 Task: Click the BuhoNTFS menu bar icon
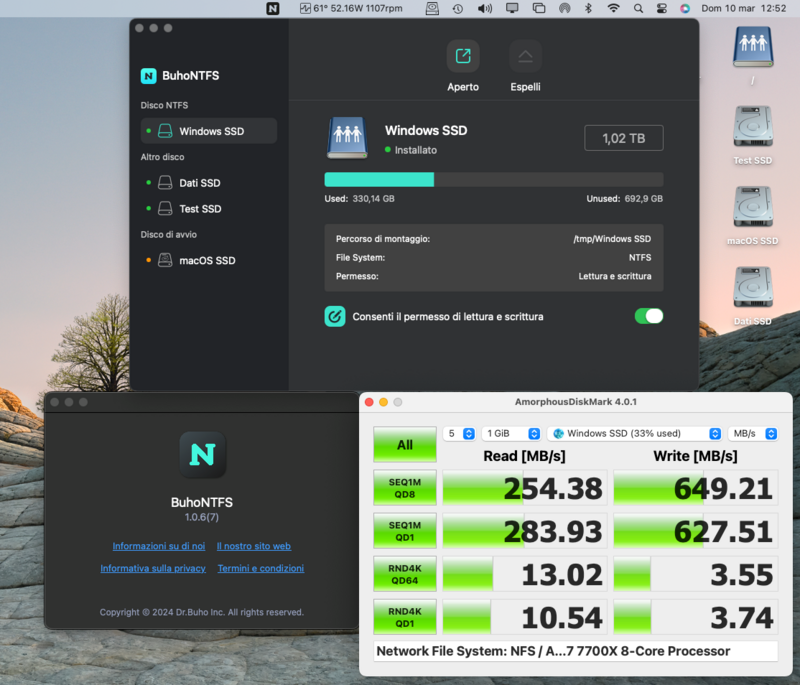tap(273, 8)
